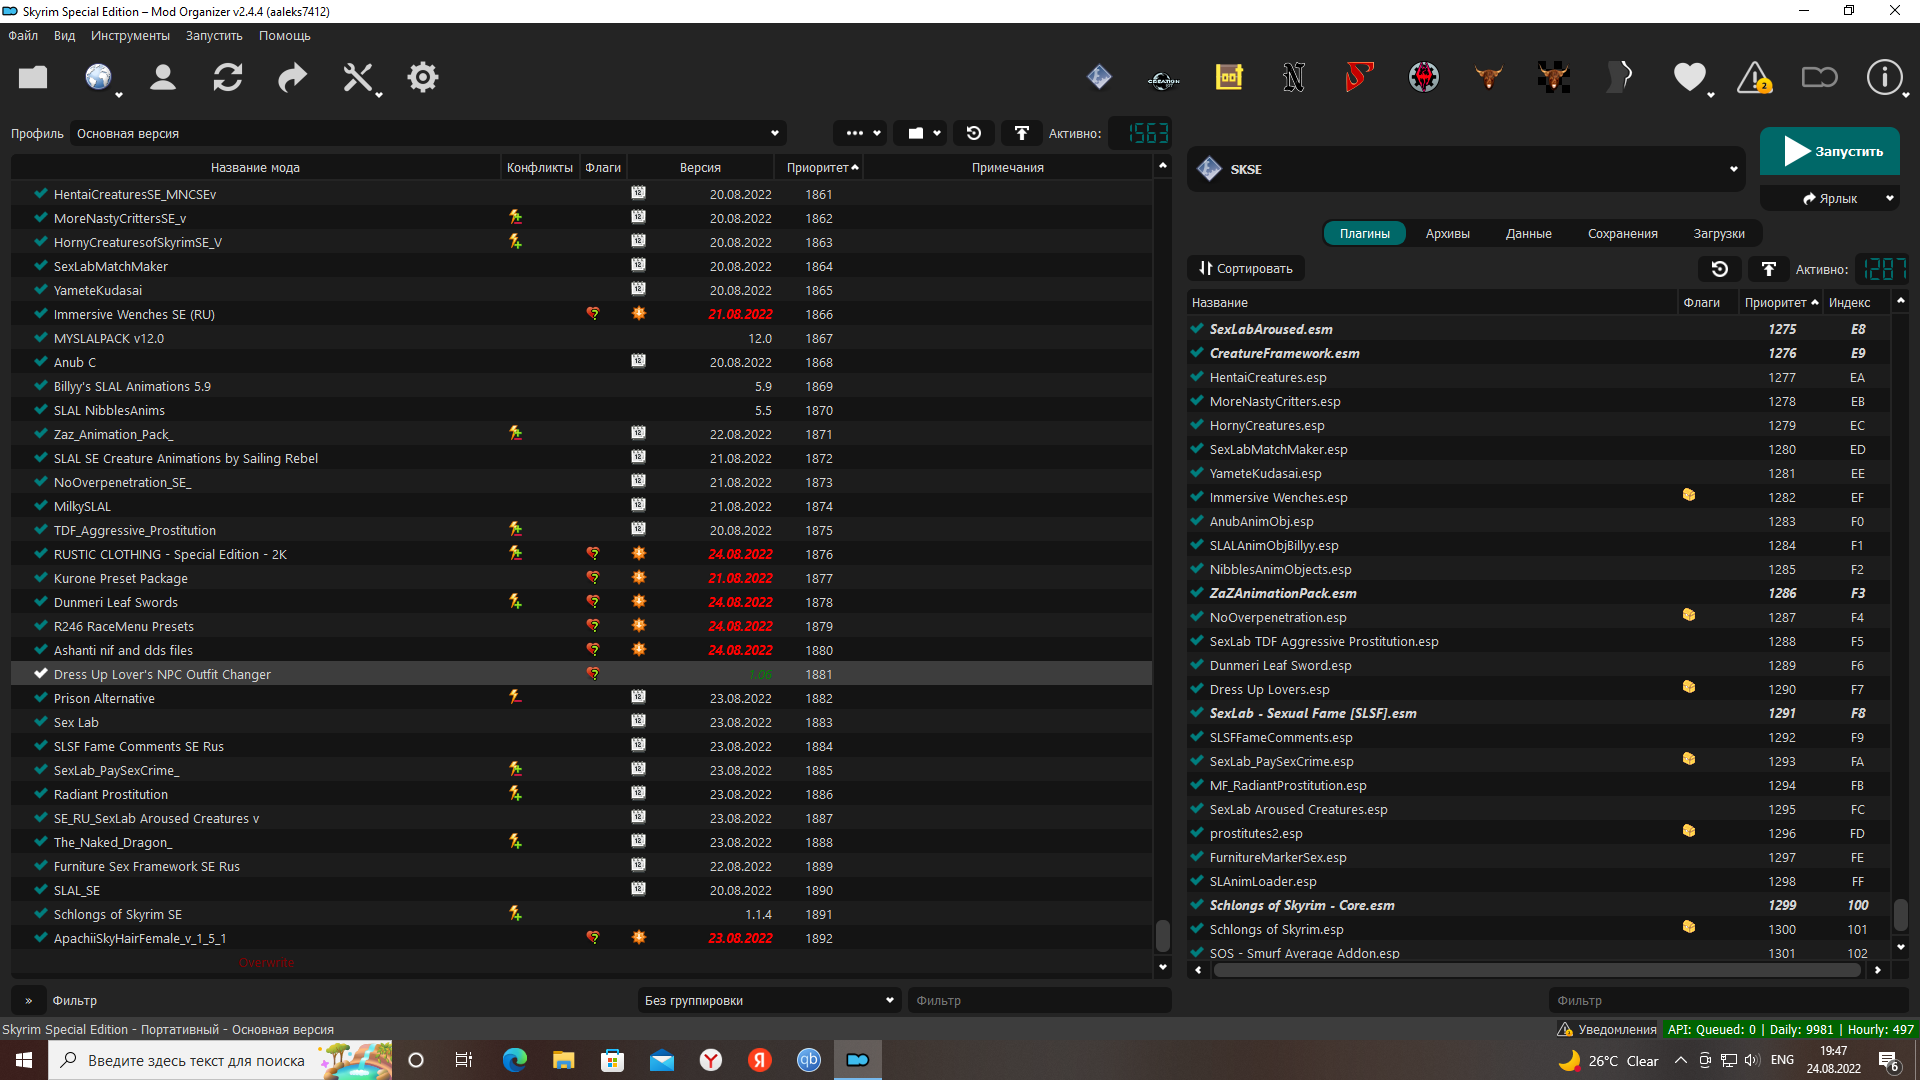Disable the Sex Lab mod checkbox
Viewport: 1920px width, 1080px height.
click(x=41, y=722)
